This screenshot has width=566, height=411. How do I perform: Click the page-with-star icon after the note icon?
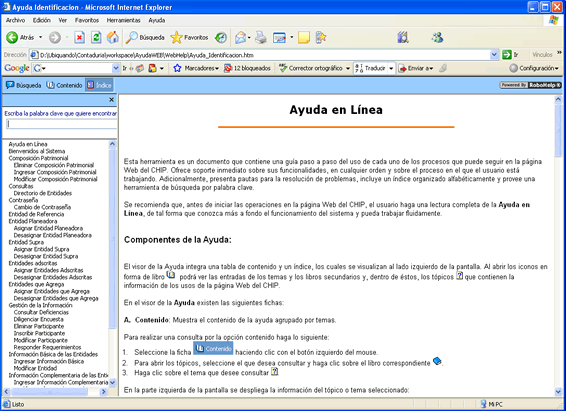(321, 37)
